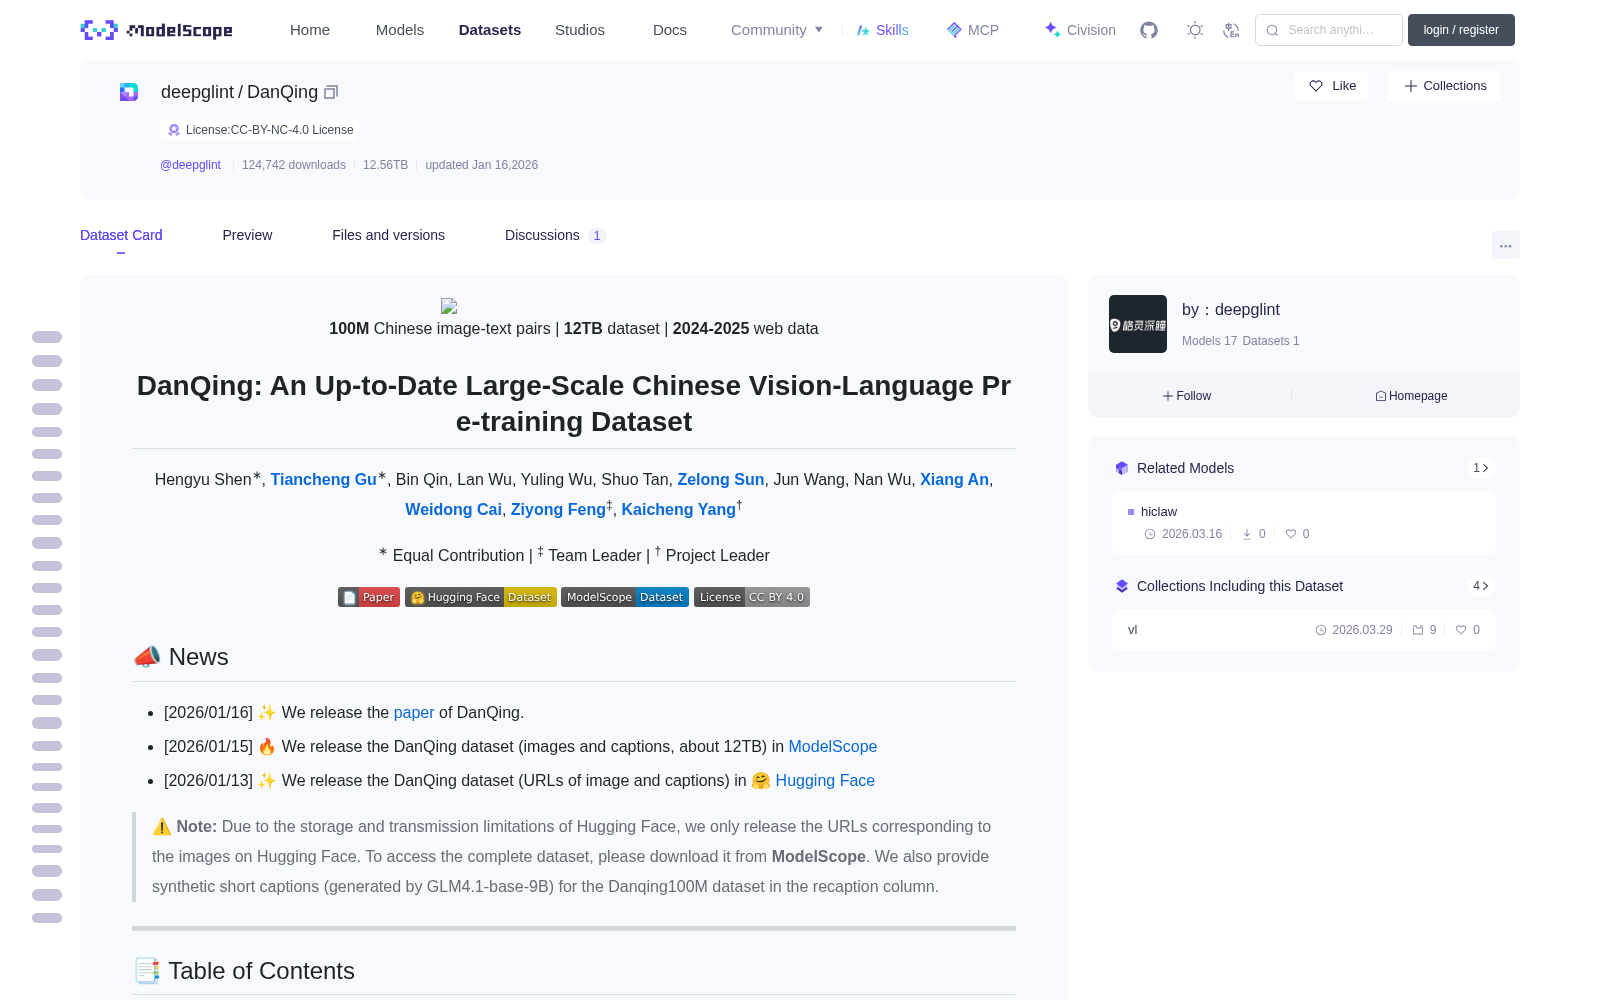Open the Models menu item
The height and width of the screenshot is (1000, 1600).
tap(400, 30)
